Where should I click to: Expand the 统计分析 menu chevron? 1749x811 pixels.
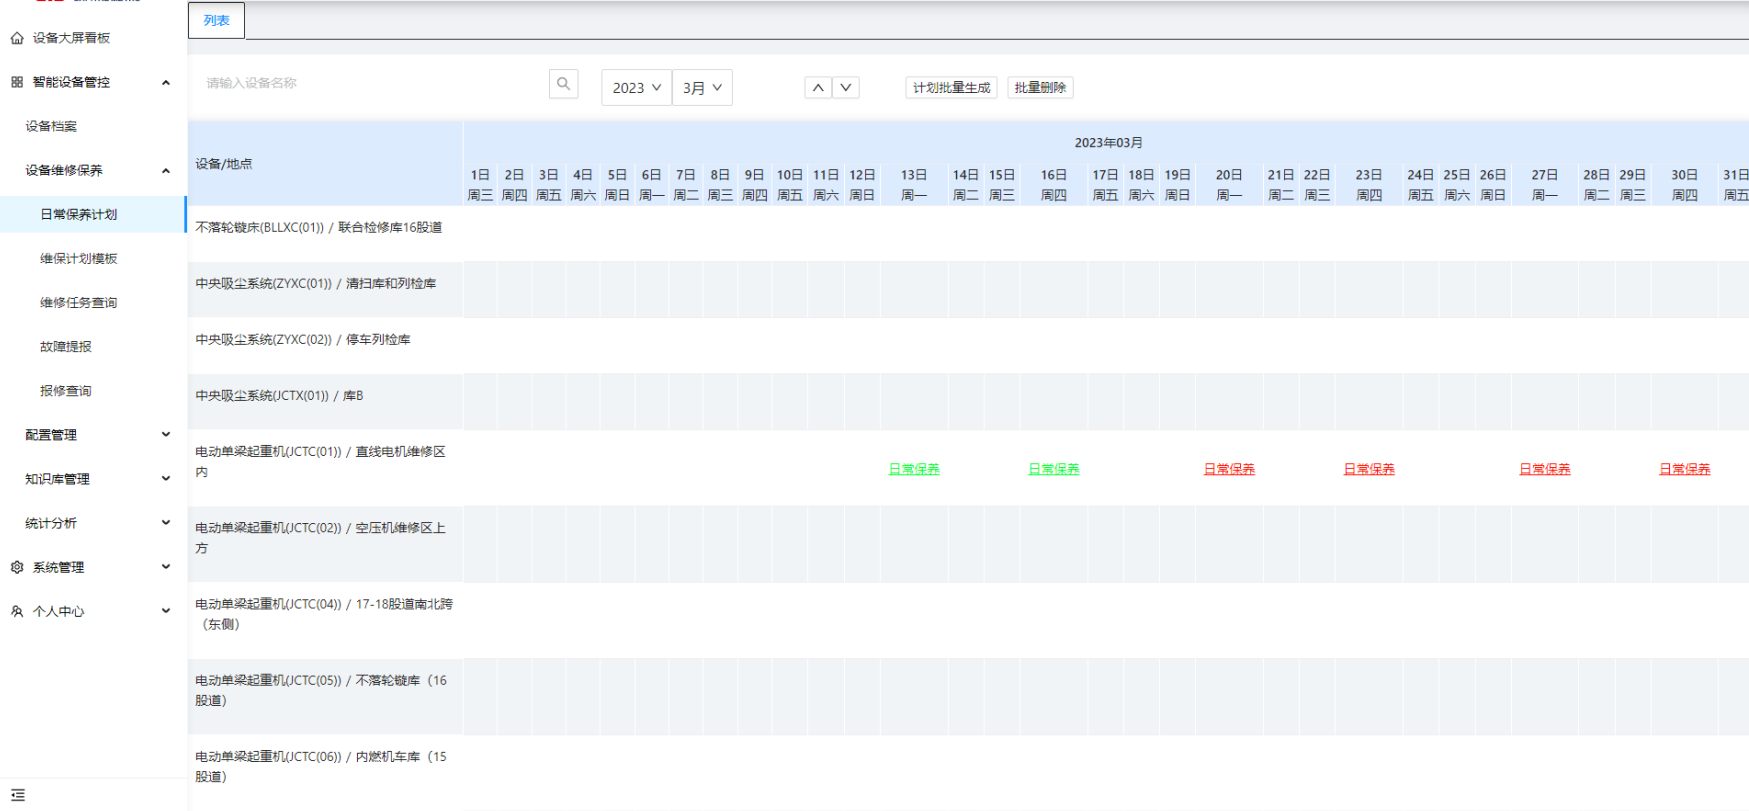pos(166,522)
